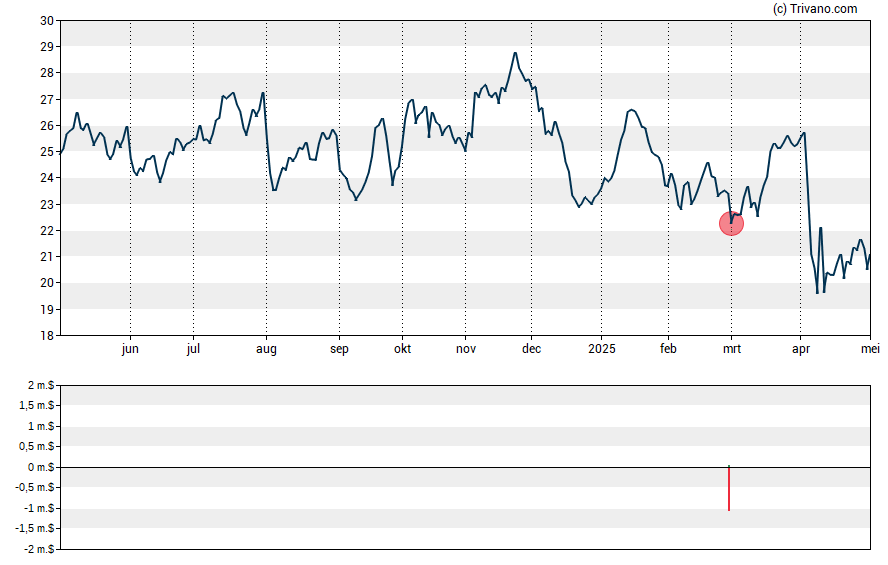888x565 pixels.
Task: Click the price axis value 29
Action: [47, 47]
